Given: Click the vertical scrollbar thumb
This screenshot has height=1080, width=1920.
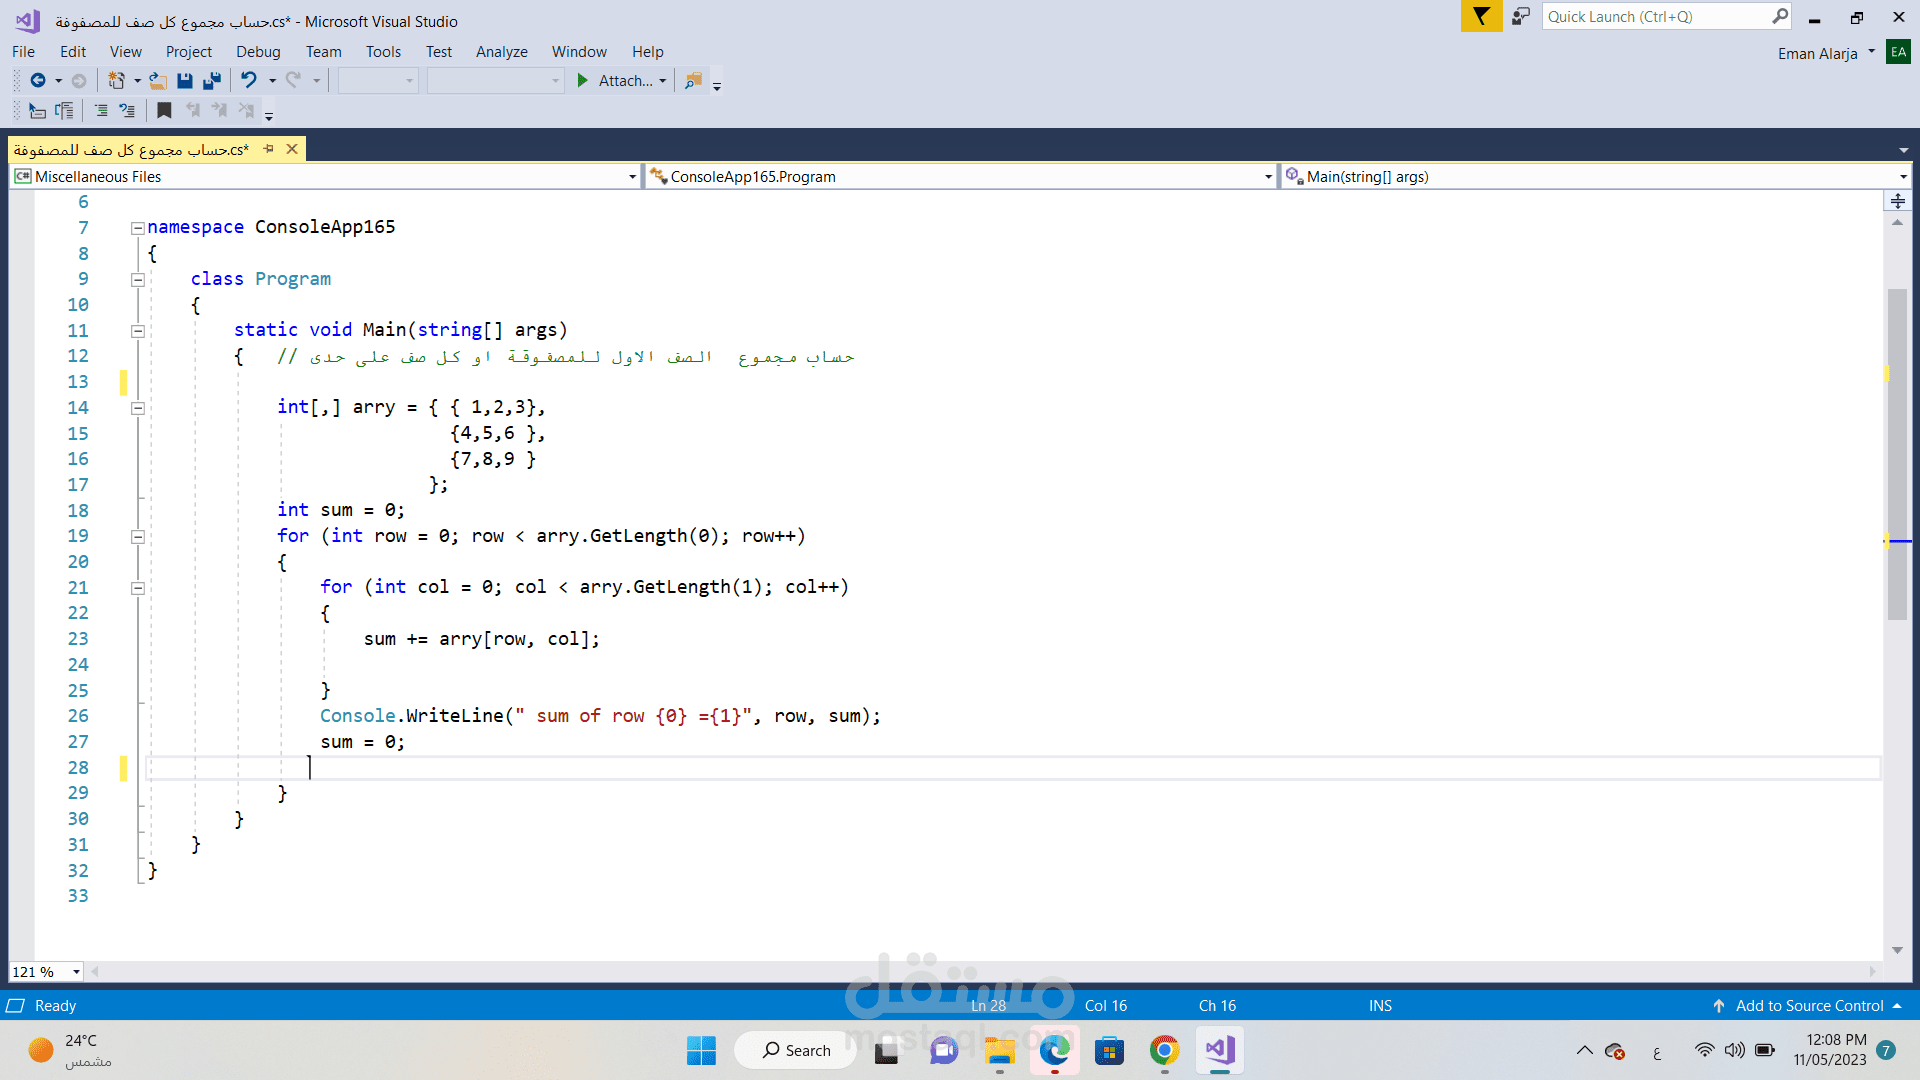Looking at the screenshot, I should coord(1897,454).
